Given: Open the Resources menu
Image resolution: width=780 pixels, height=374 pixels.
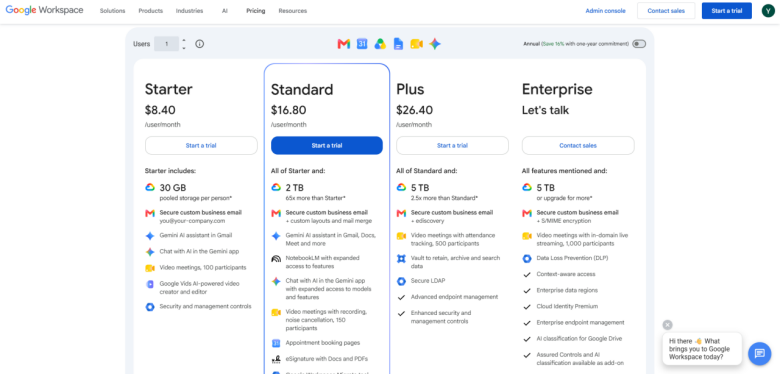Looking at the screenshot, I should point(292,11).
